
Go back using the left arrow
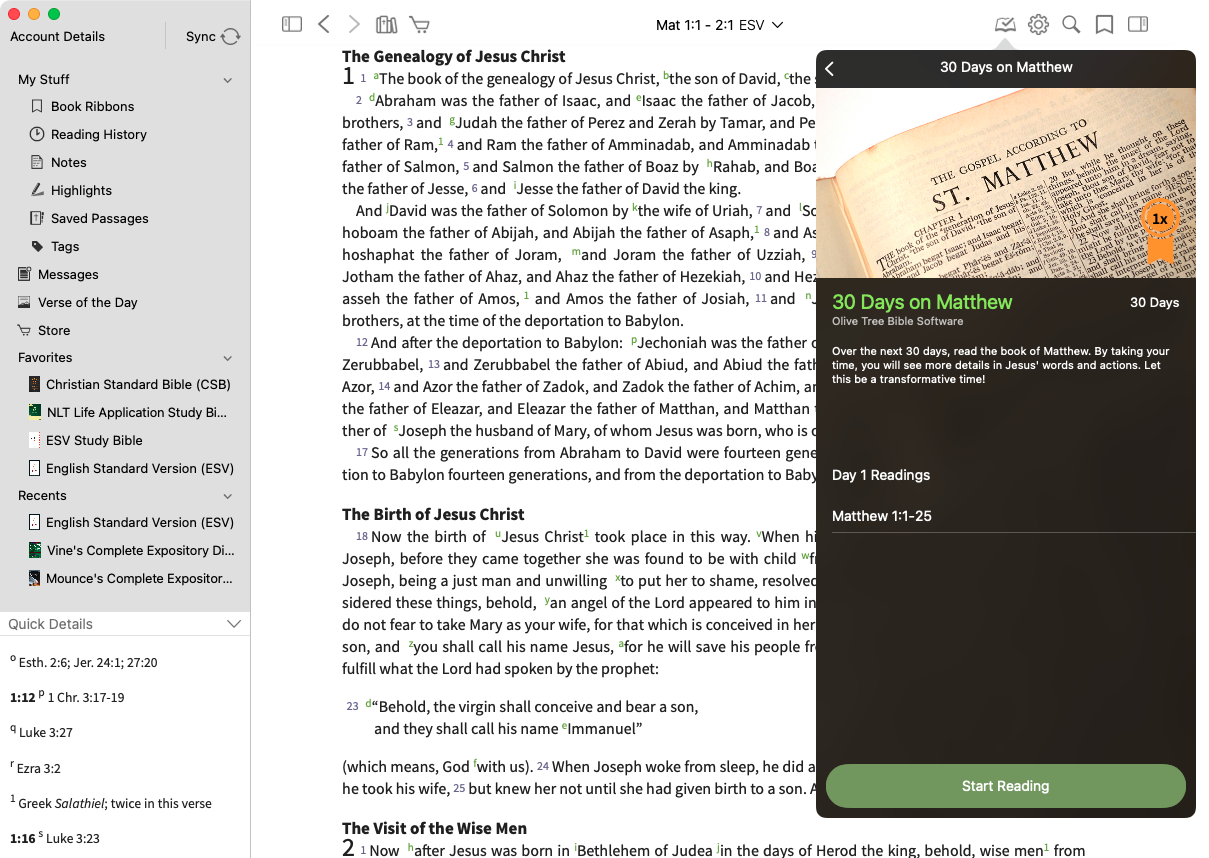[323, 24]
